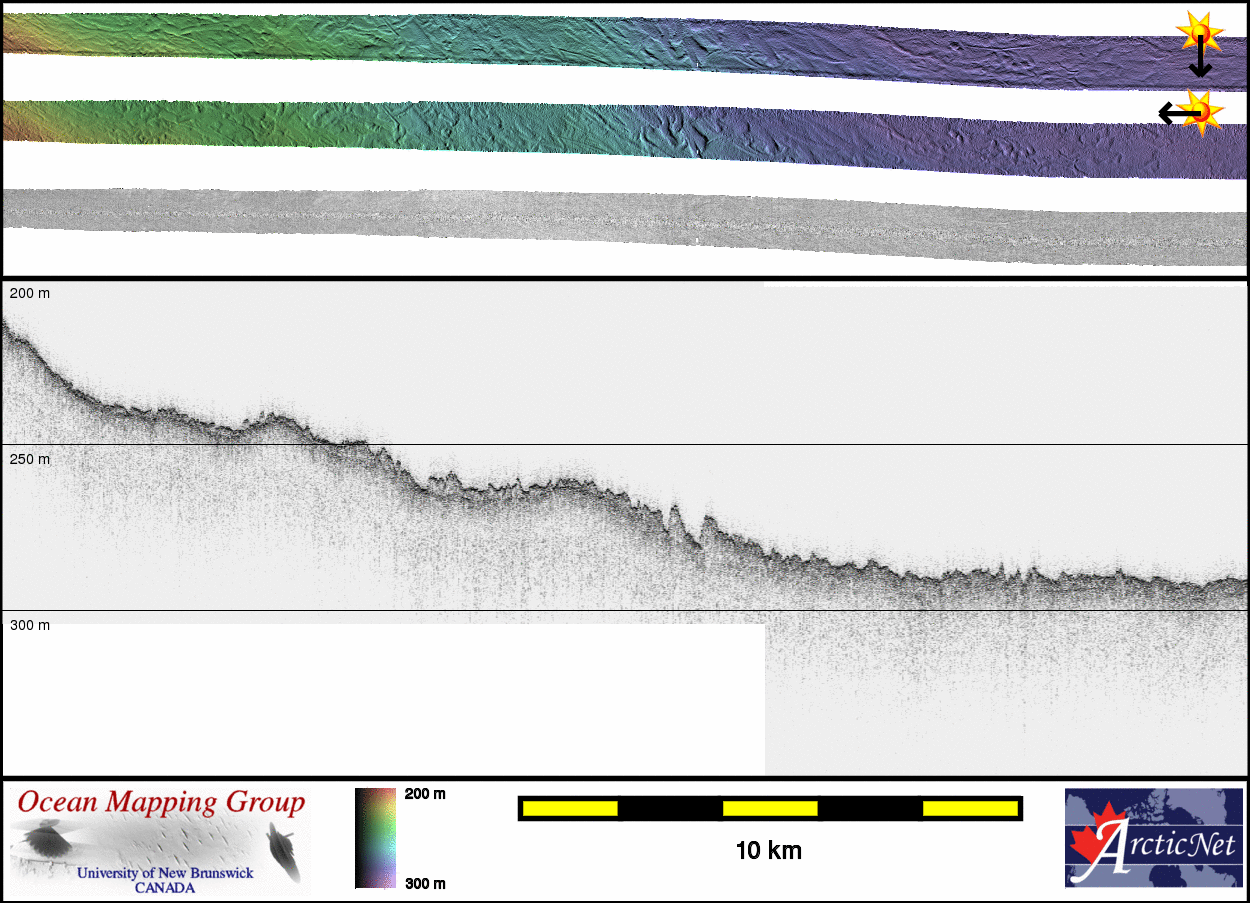Image resolution: width=1250 pixels, height=903 pixels.
Task: Click the leftmost yellow segment of the scale bar
Action: 569,808
